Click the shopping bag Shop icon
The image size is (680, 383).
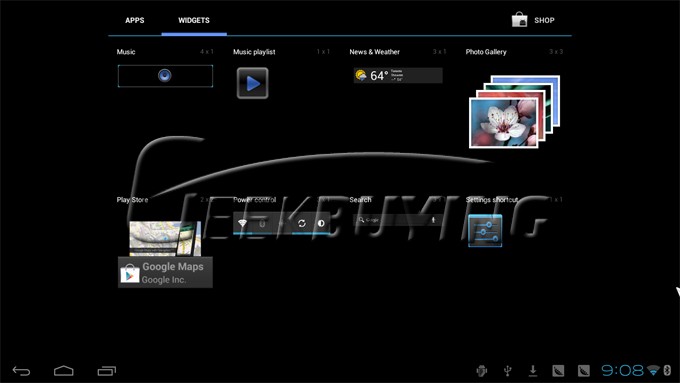pos(520,20)
